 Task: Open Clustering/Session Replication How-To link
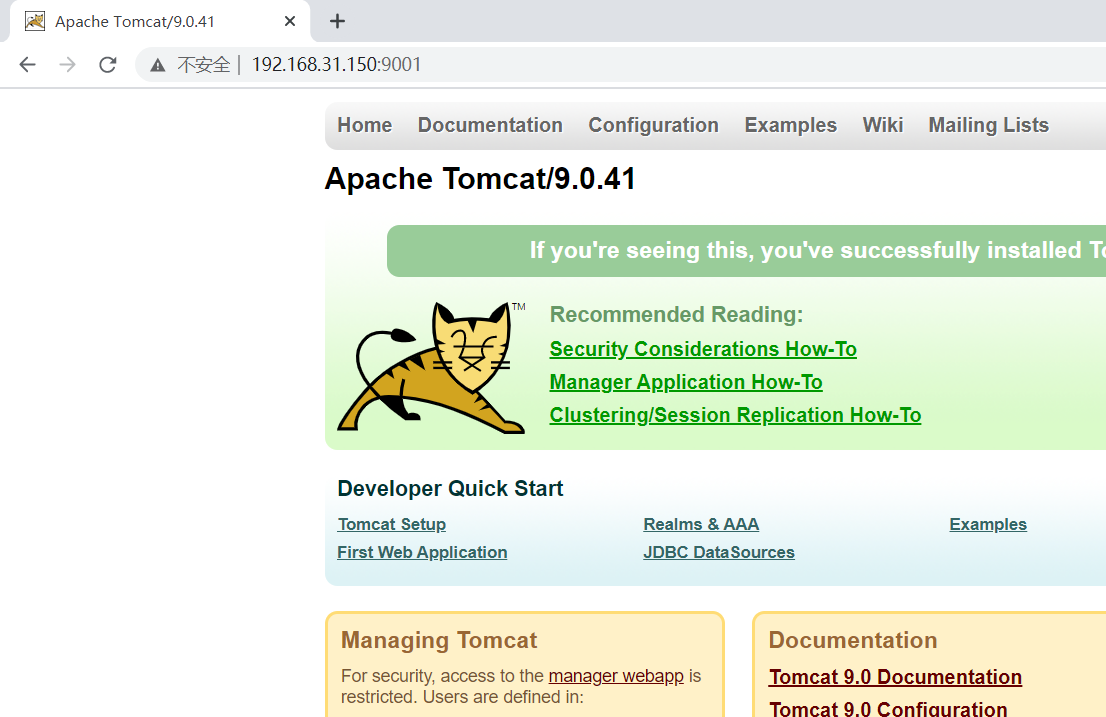click(x=735, y=415)
